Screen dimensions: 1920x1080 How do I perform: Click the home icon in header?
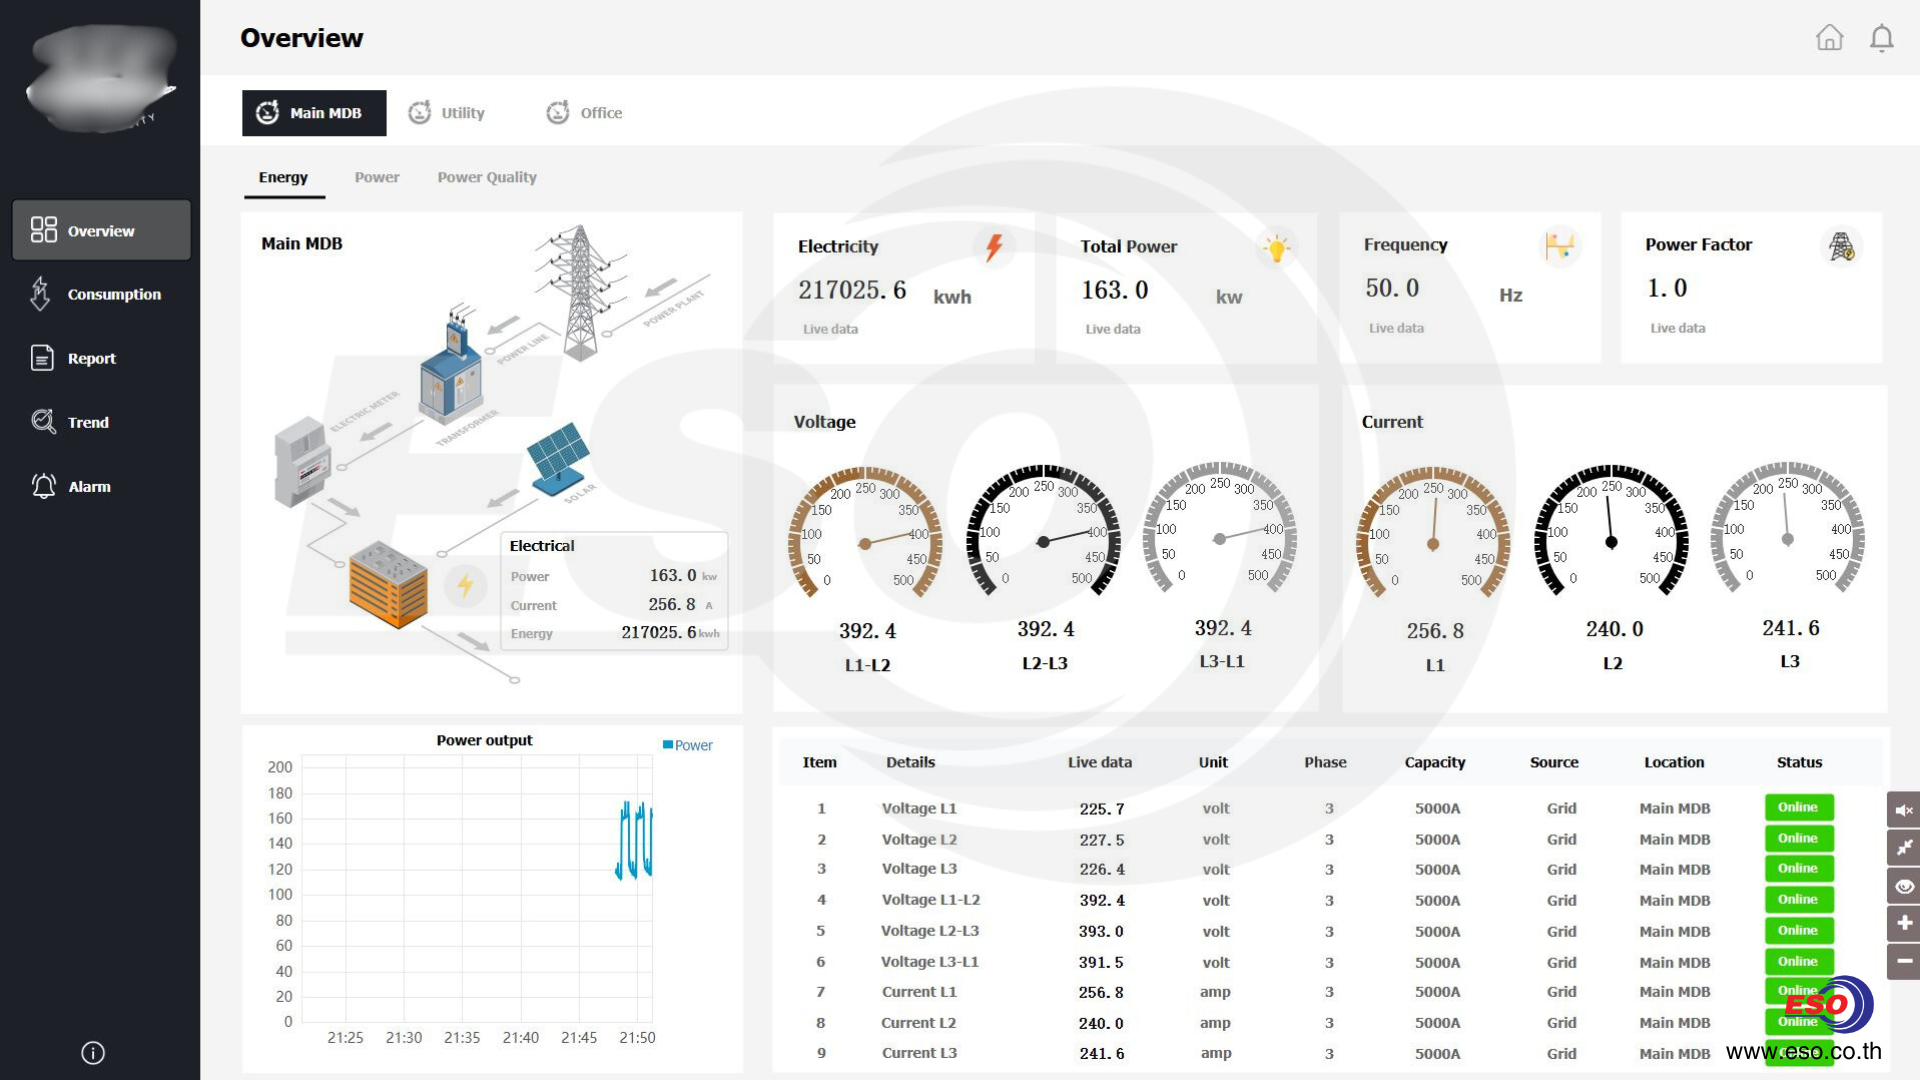[x=1829, y=38]
